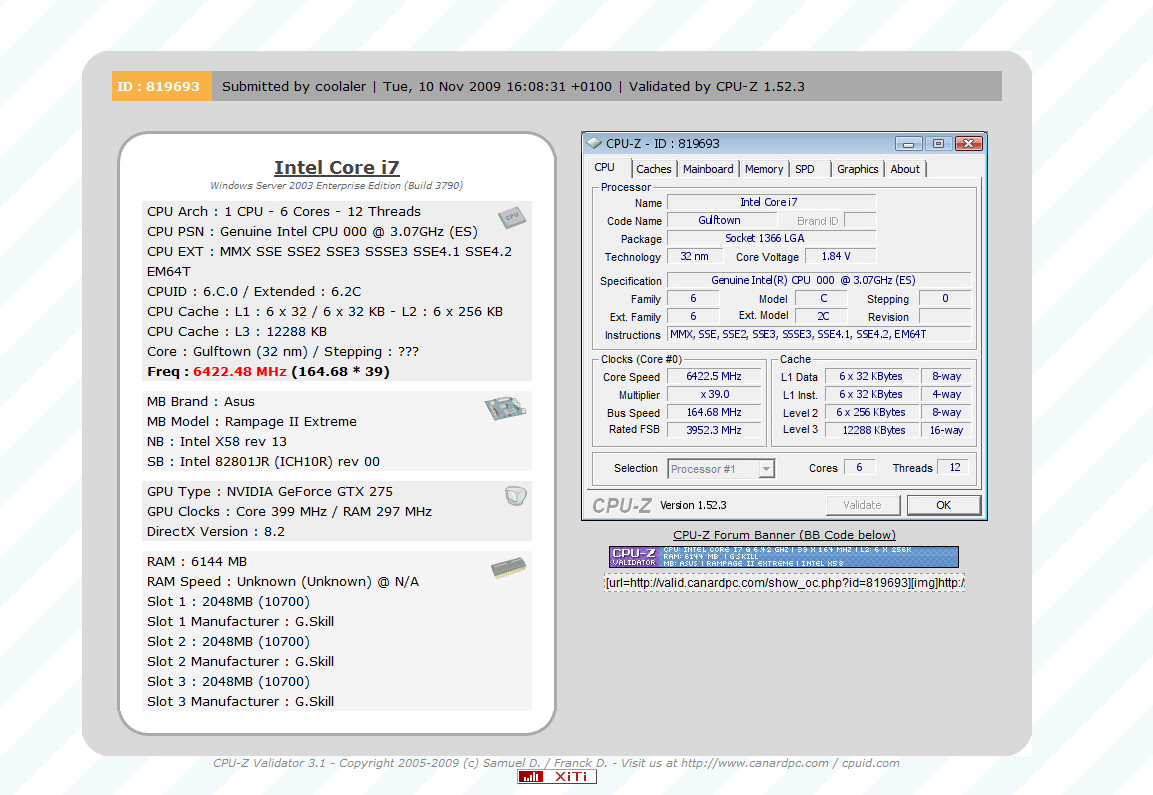Click the NB : Intel X58 rev 13 line
1153x795 pixels.
tap(217, 442)
